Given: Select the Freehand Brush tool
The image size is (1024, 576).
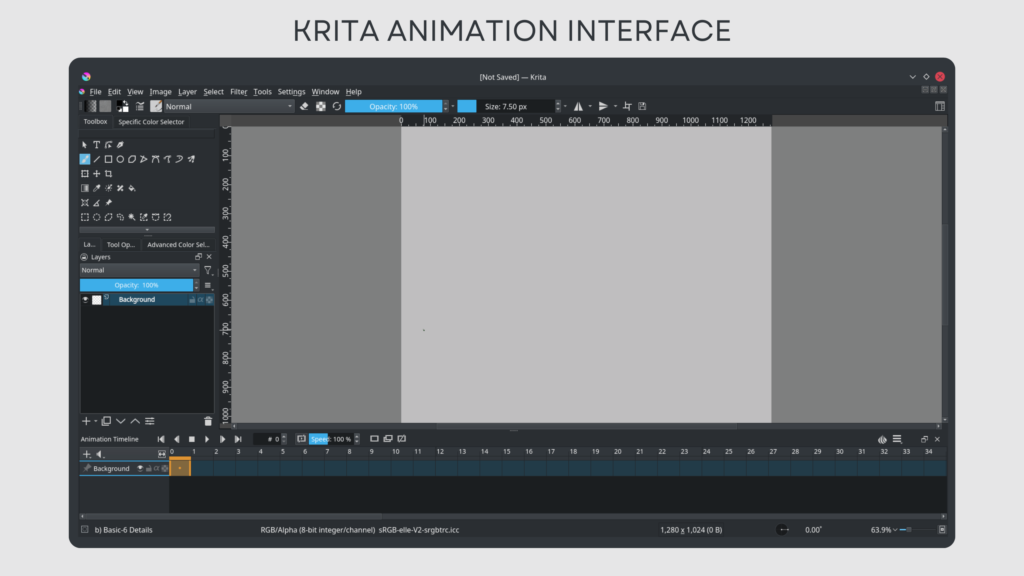Looking at the screenshot, I should click(x=85, y=159).
